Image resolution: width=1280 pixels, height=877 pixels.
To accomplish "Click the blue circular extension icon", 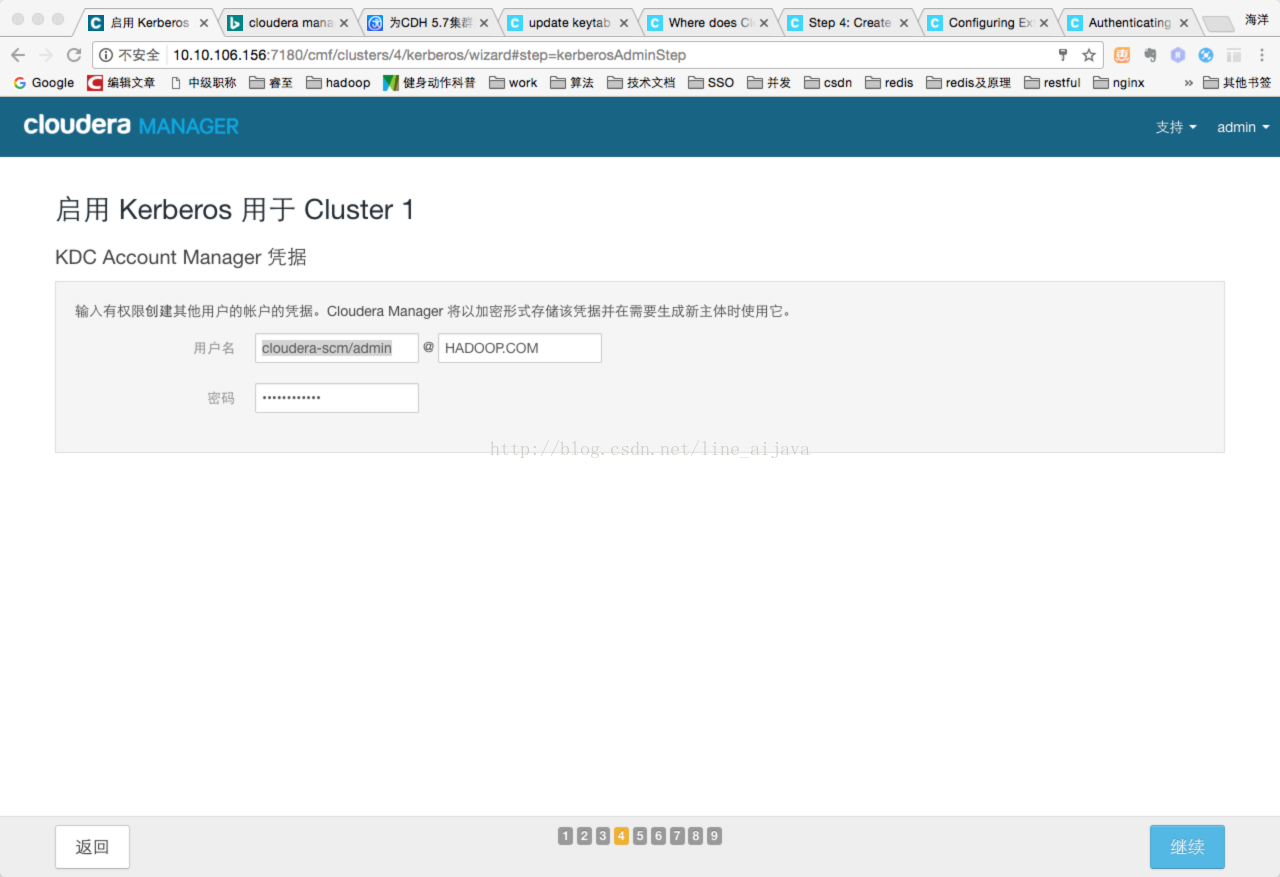I will point(1206,55).
